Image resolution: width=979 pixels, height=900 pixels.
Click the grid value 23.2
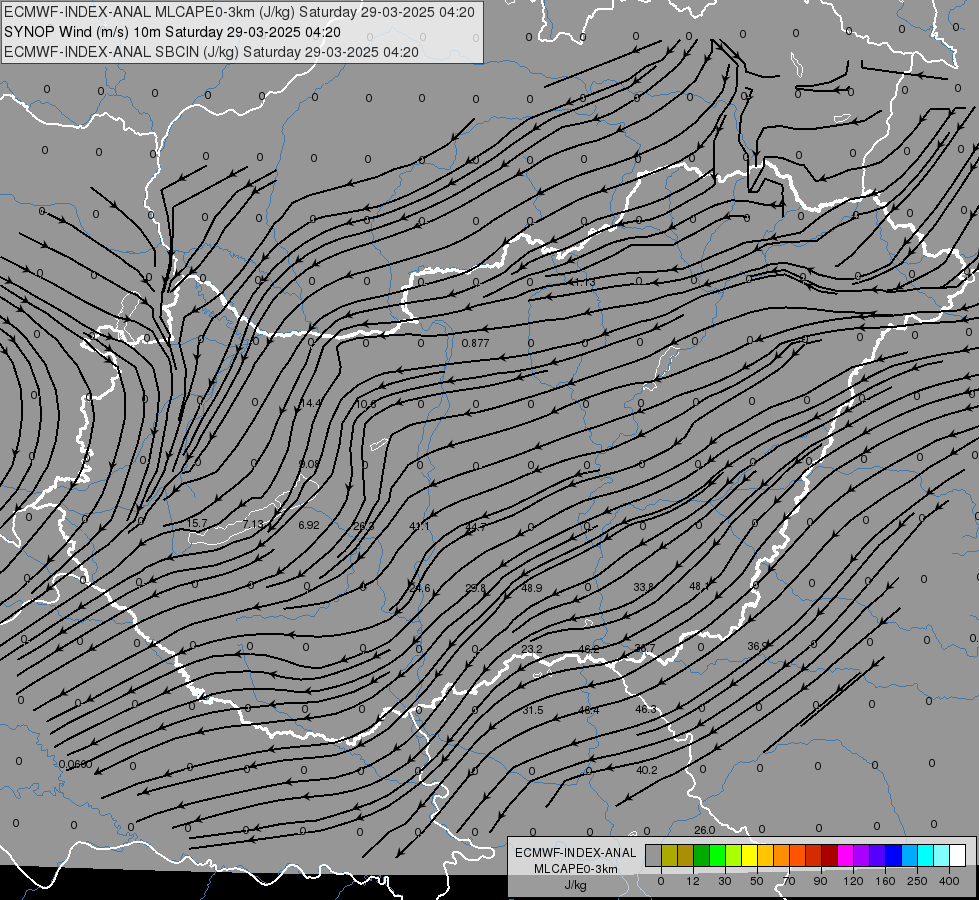tap(531, 649)
